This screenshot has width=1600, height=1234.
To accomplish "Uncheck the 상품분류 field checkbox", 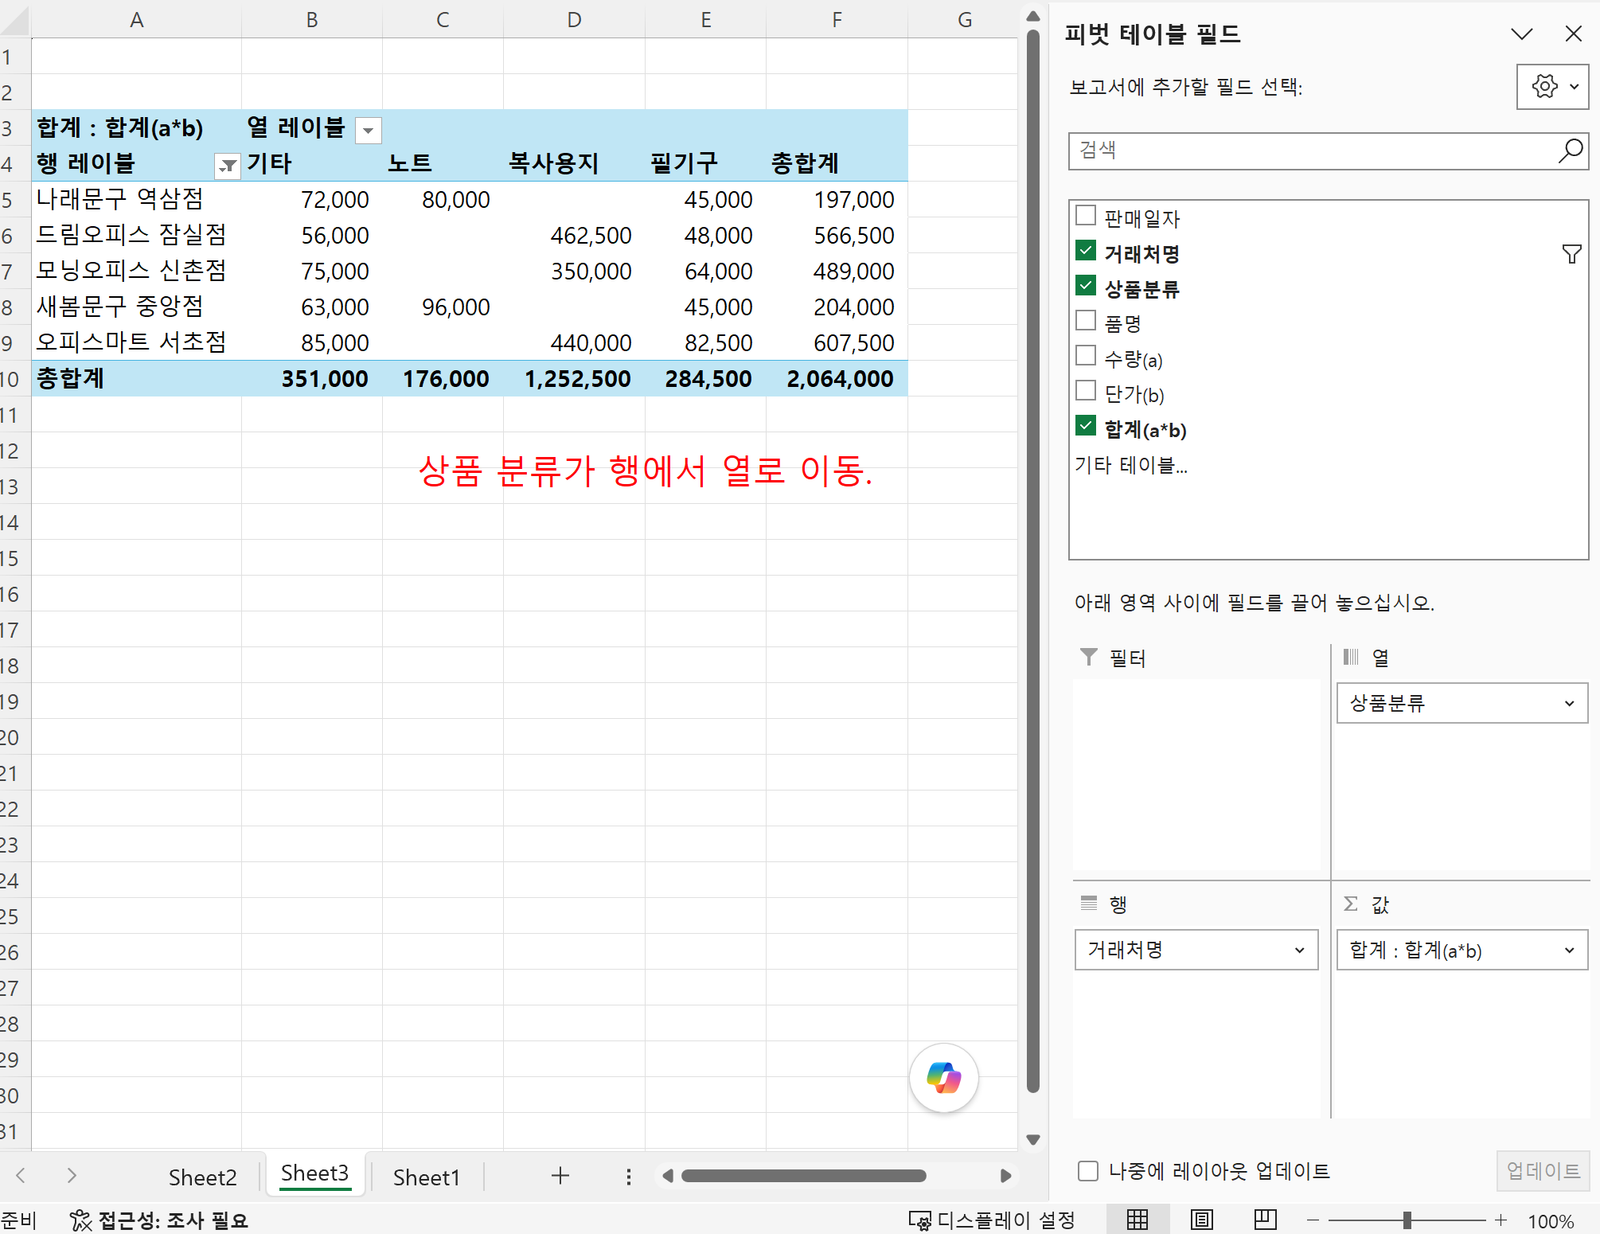I will click(x=1085, y=286).
